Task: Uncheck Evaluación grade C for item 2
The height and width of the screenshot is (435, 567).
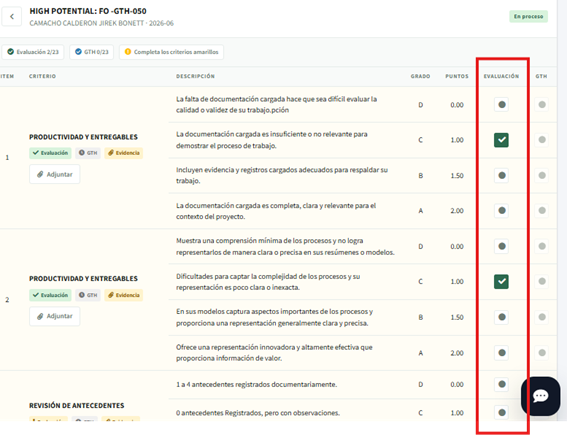Action: coord(502,281)
